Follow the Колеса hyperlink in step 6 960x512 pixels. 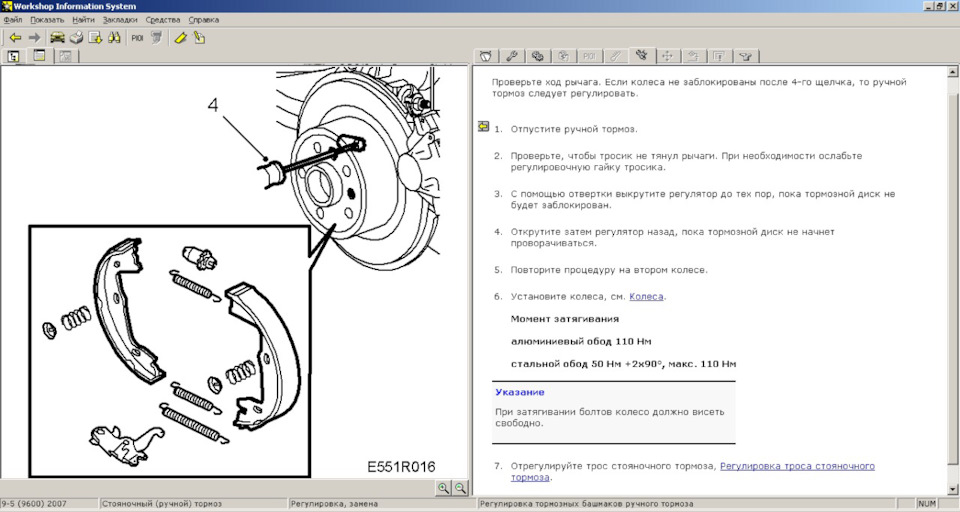coord(646,296)
